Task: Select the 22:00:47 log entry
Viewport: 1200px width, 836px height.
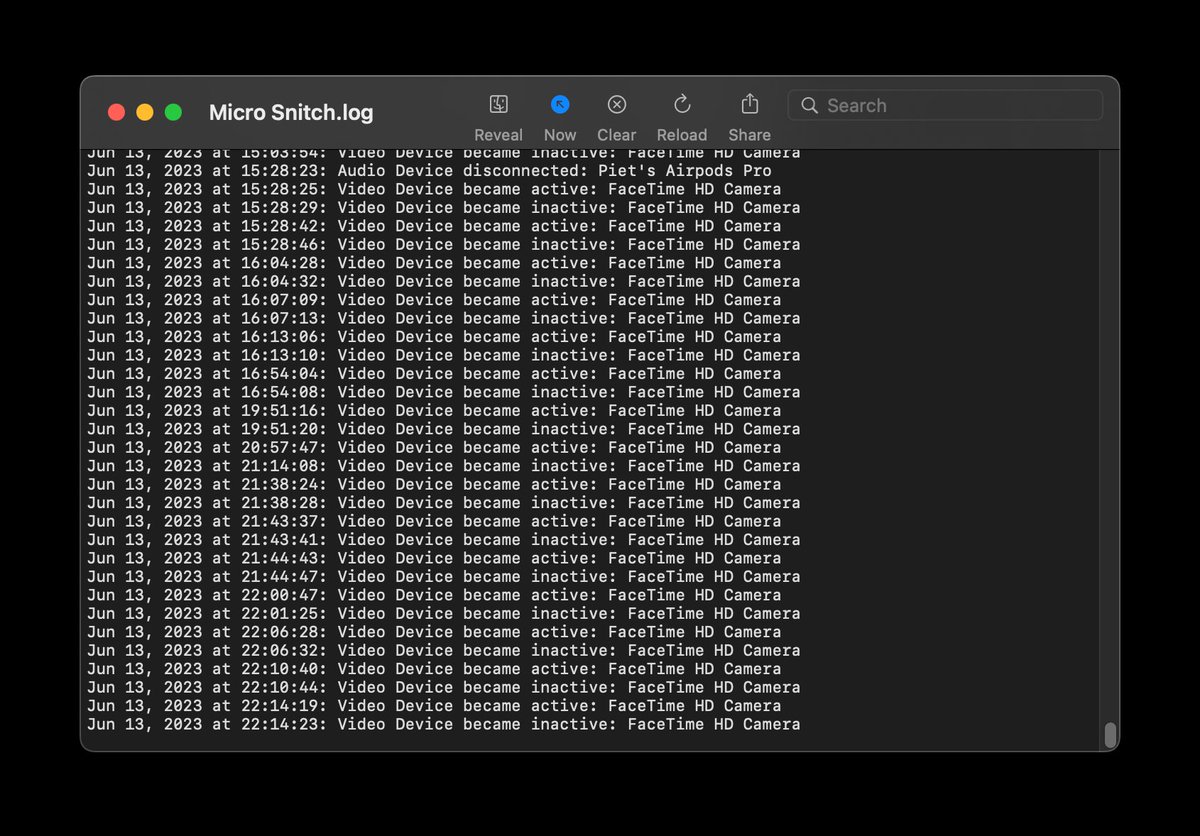Action: pyautogui.click(x=434, y=595)
